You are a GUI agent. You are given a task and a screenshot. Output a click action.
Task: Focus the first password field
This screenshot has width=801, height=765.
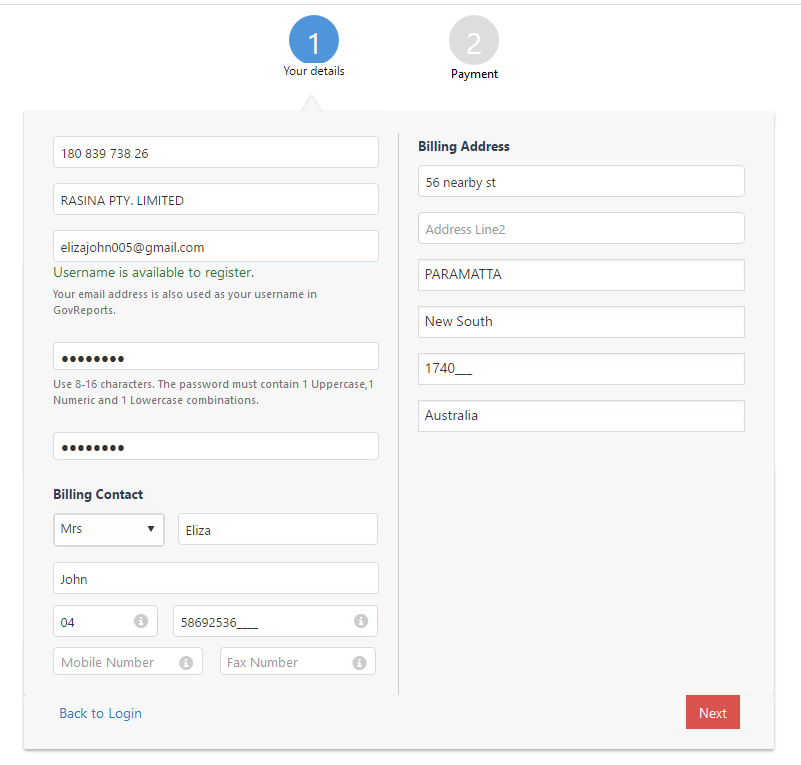click(x=216, y=357)
